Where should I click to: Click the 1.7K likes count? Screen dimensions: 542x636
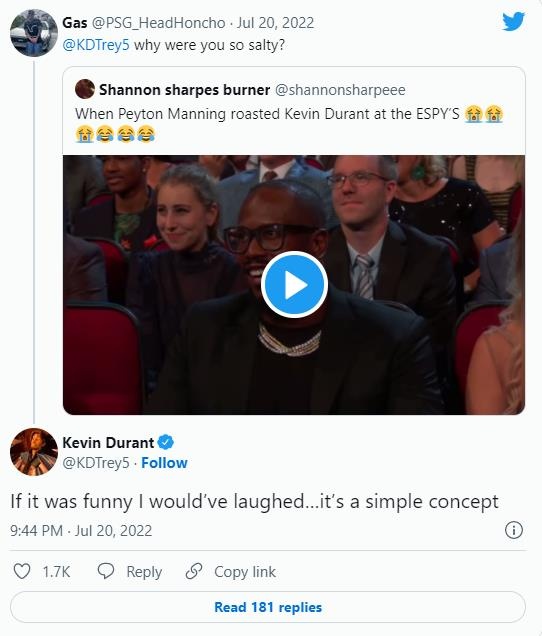coord(56,572)
